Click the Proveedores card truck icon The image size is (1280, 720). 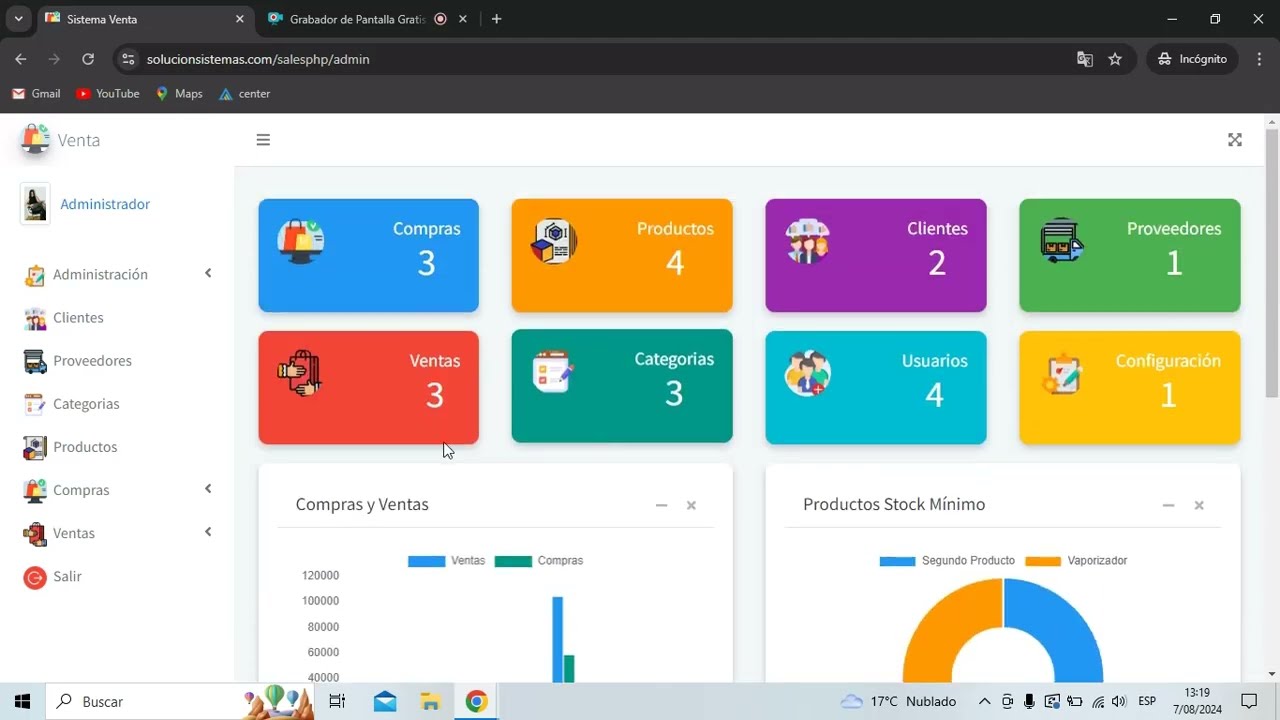pos(1062,241)
